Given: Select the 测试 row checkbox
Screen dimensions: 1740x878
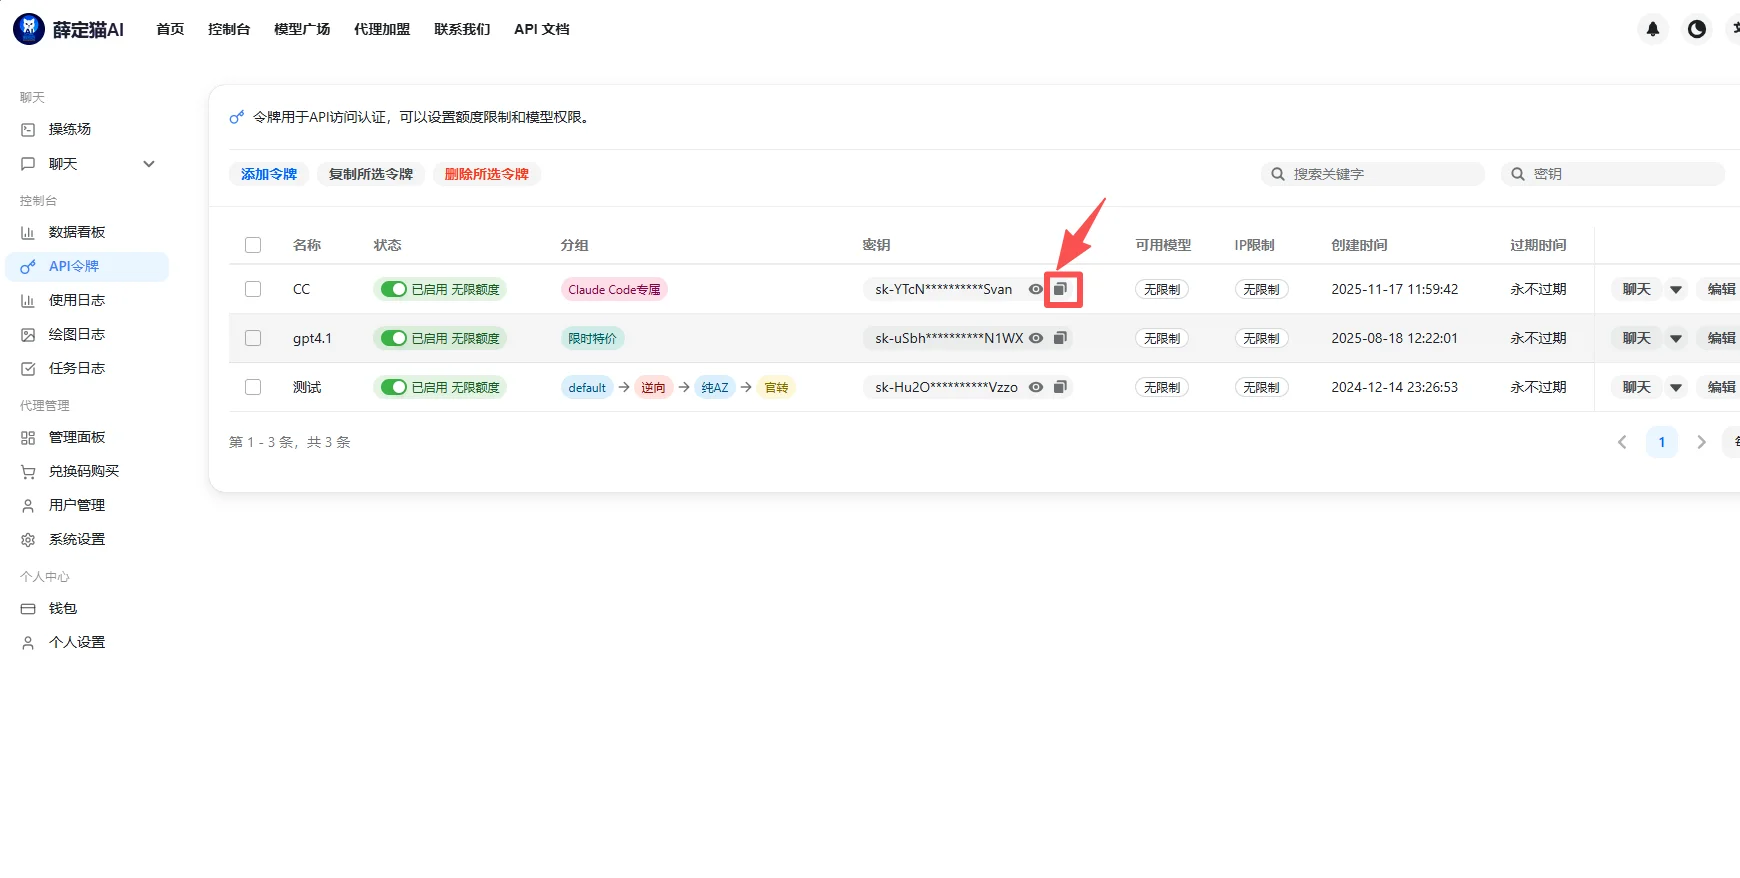Looking at the screenshot, I should click(253, 387).
